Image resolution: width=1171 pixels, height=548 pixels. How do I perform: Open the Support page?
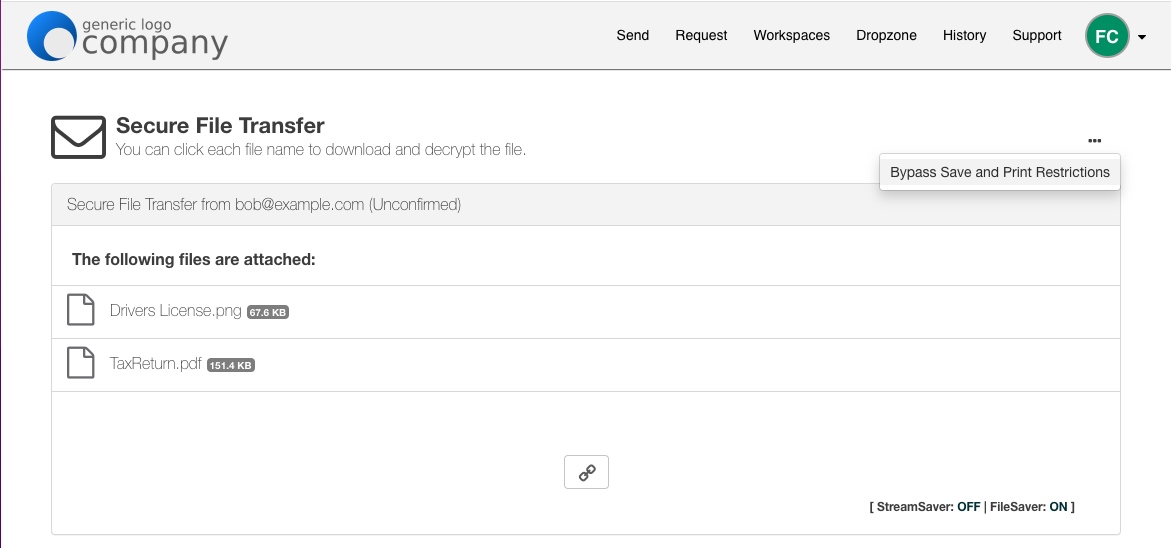tap(1037, 35)
